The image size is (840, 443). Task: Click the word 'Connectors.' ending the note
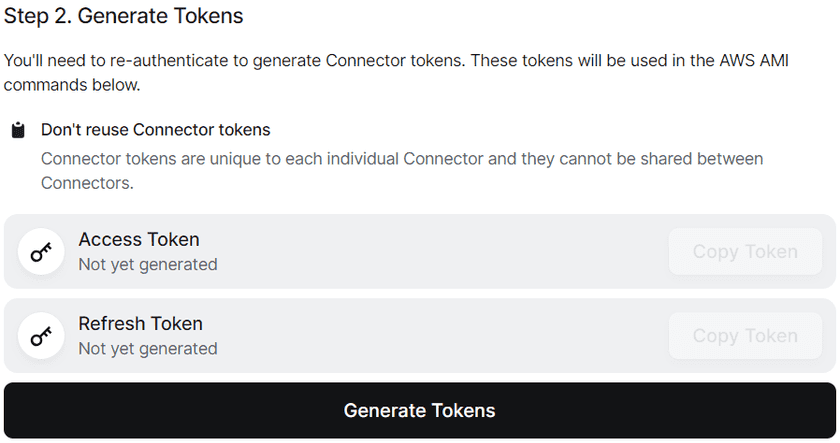87,183
